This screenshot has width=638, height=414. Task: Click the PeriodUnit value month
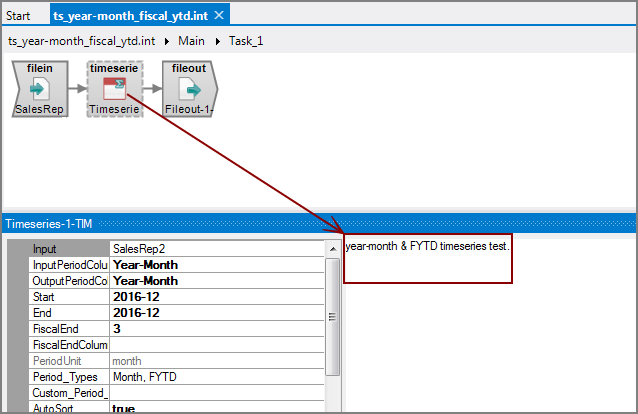(x=217, y=361)
